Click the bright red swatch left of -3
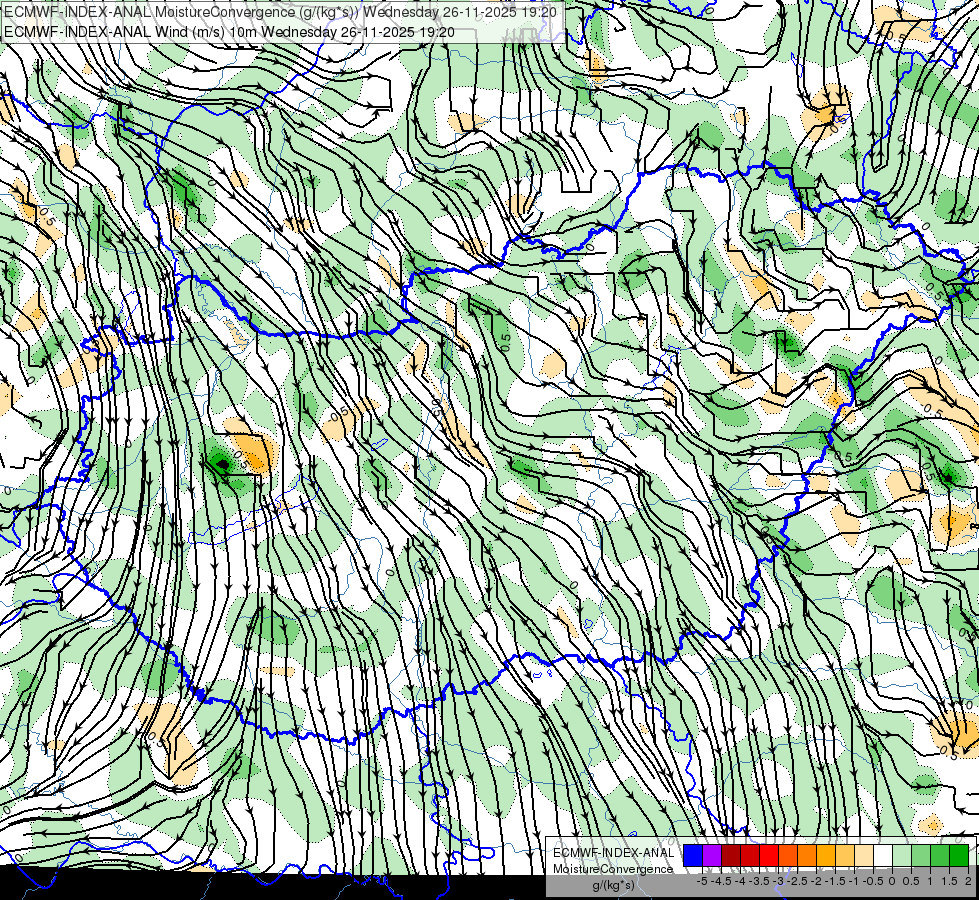This screenshot has width=979, height=900. (769, 855)
